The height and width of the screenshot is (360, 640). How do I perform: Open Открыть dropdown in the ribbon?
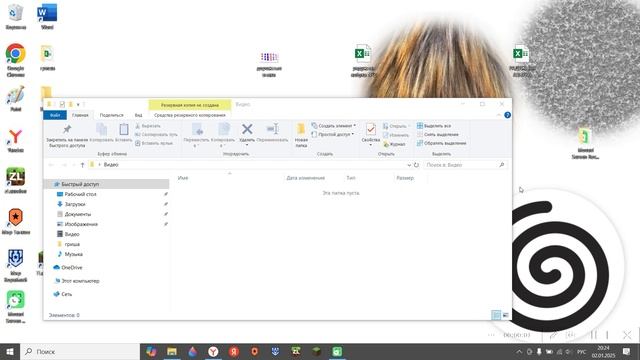tap(397, 126)
